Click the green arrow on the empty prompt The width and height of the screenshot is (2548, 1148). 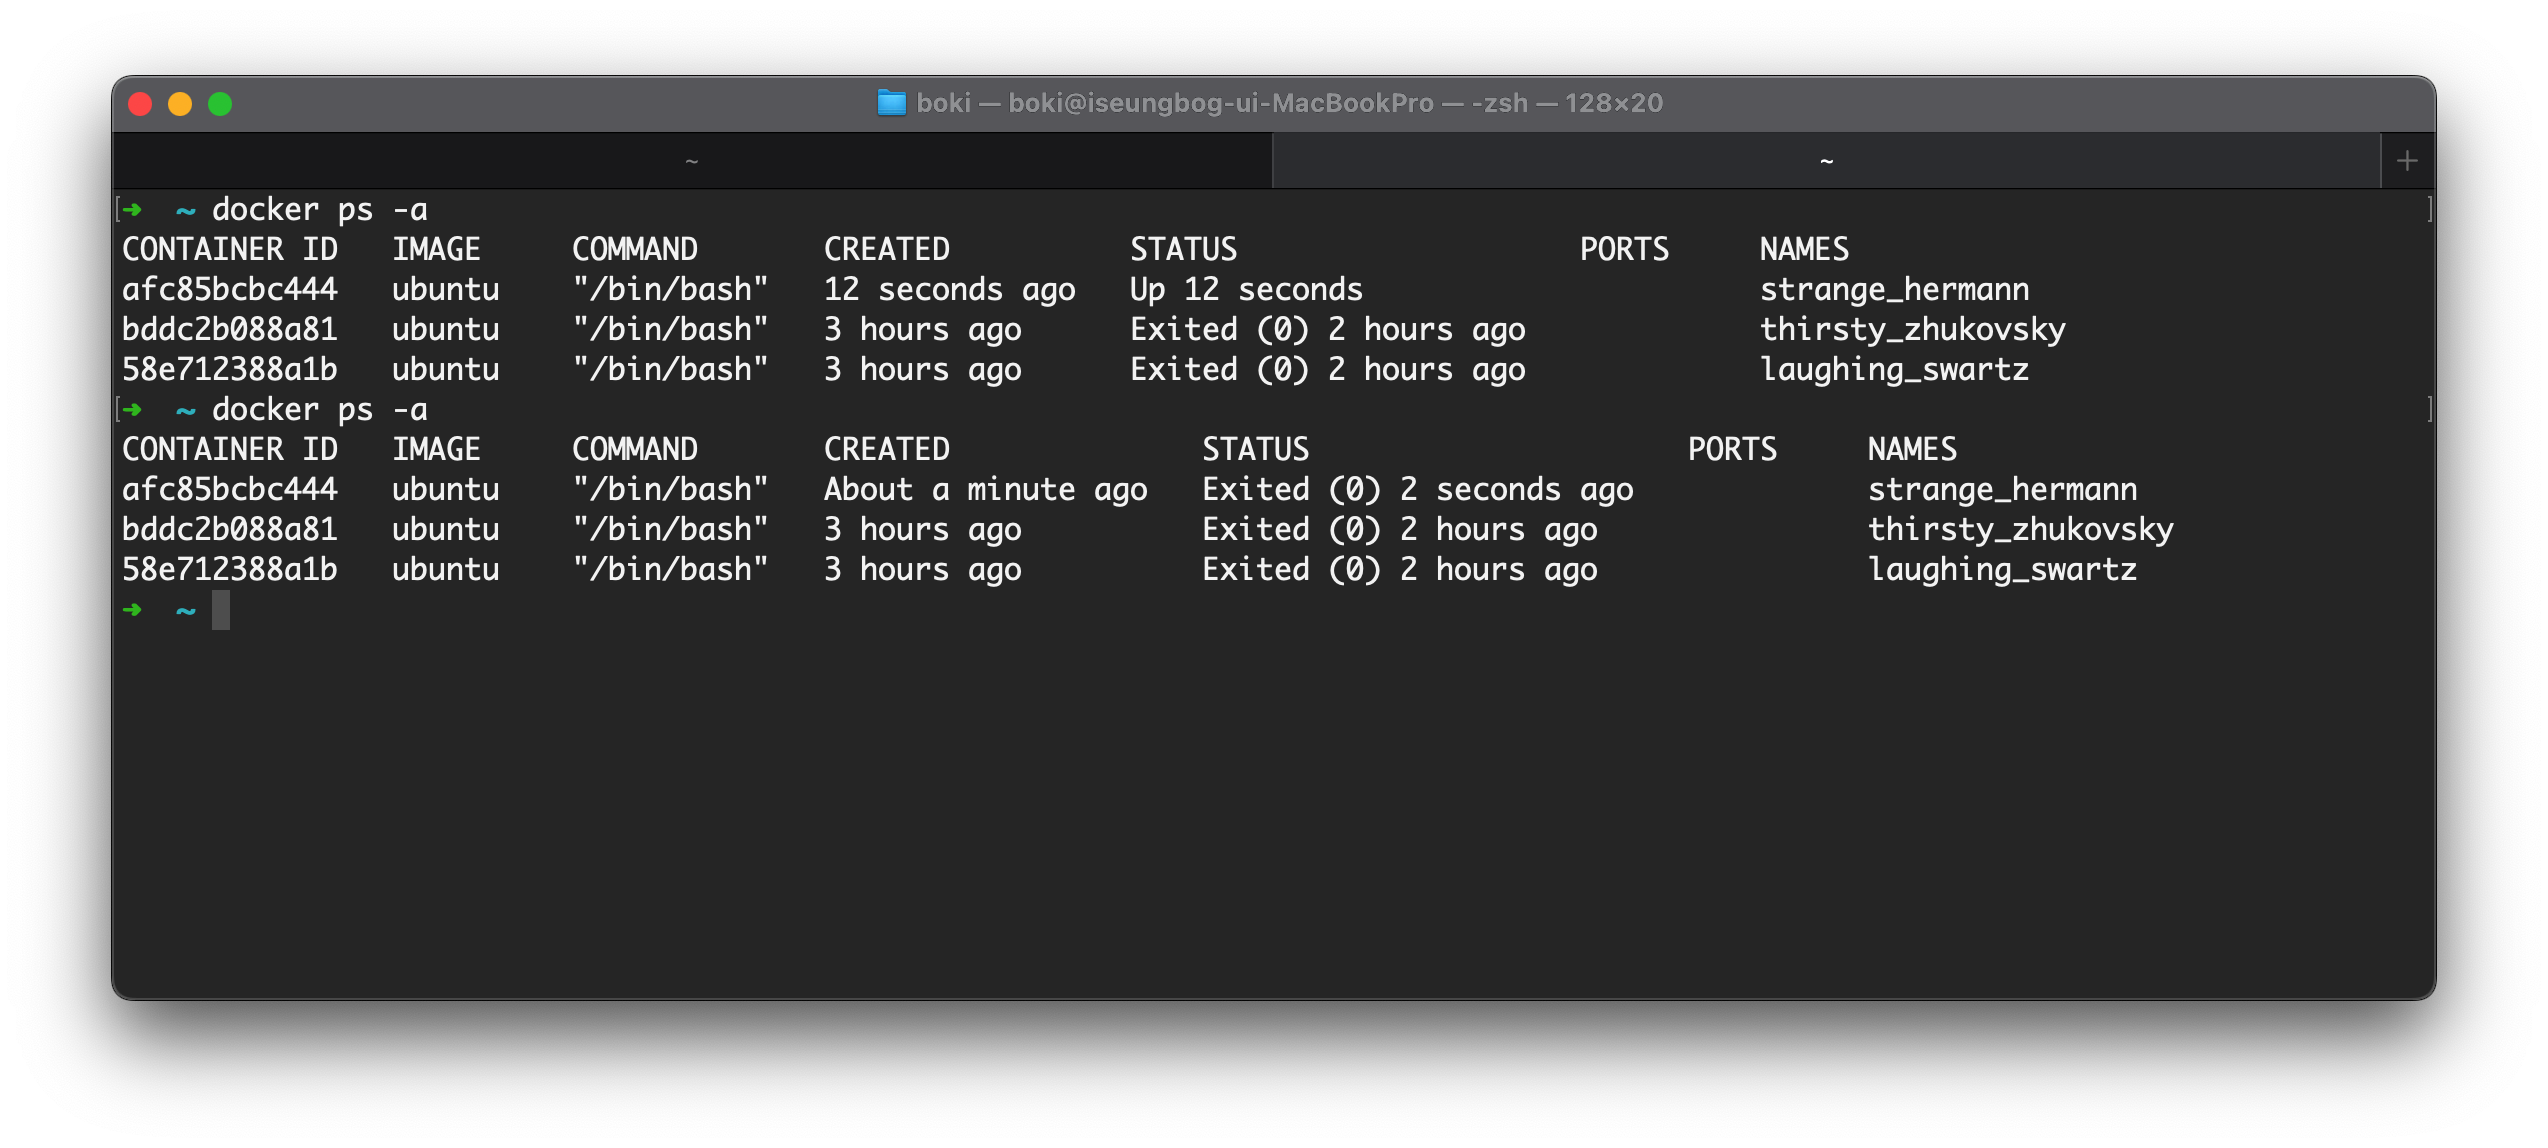pos(132,610)
